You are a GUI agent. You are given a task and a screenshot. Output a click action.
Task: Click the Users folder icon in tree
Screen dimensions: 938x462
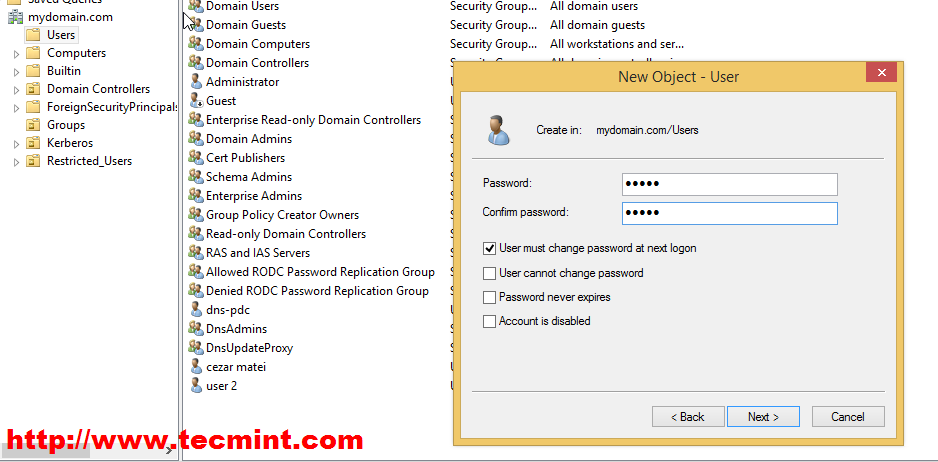point(33,35)
